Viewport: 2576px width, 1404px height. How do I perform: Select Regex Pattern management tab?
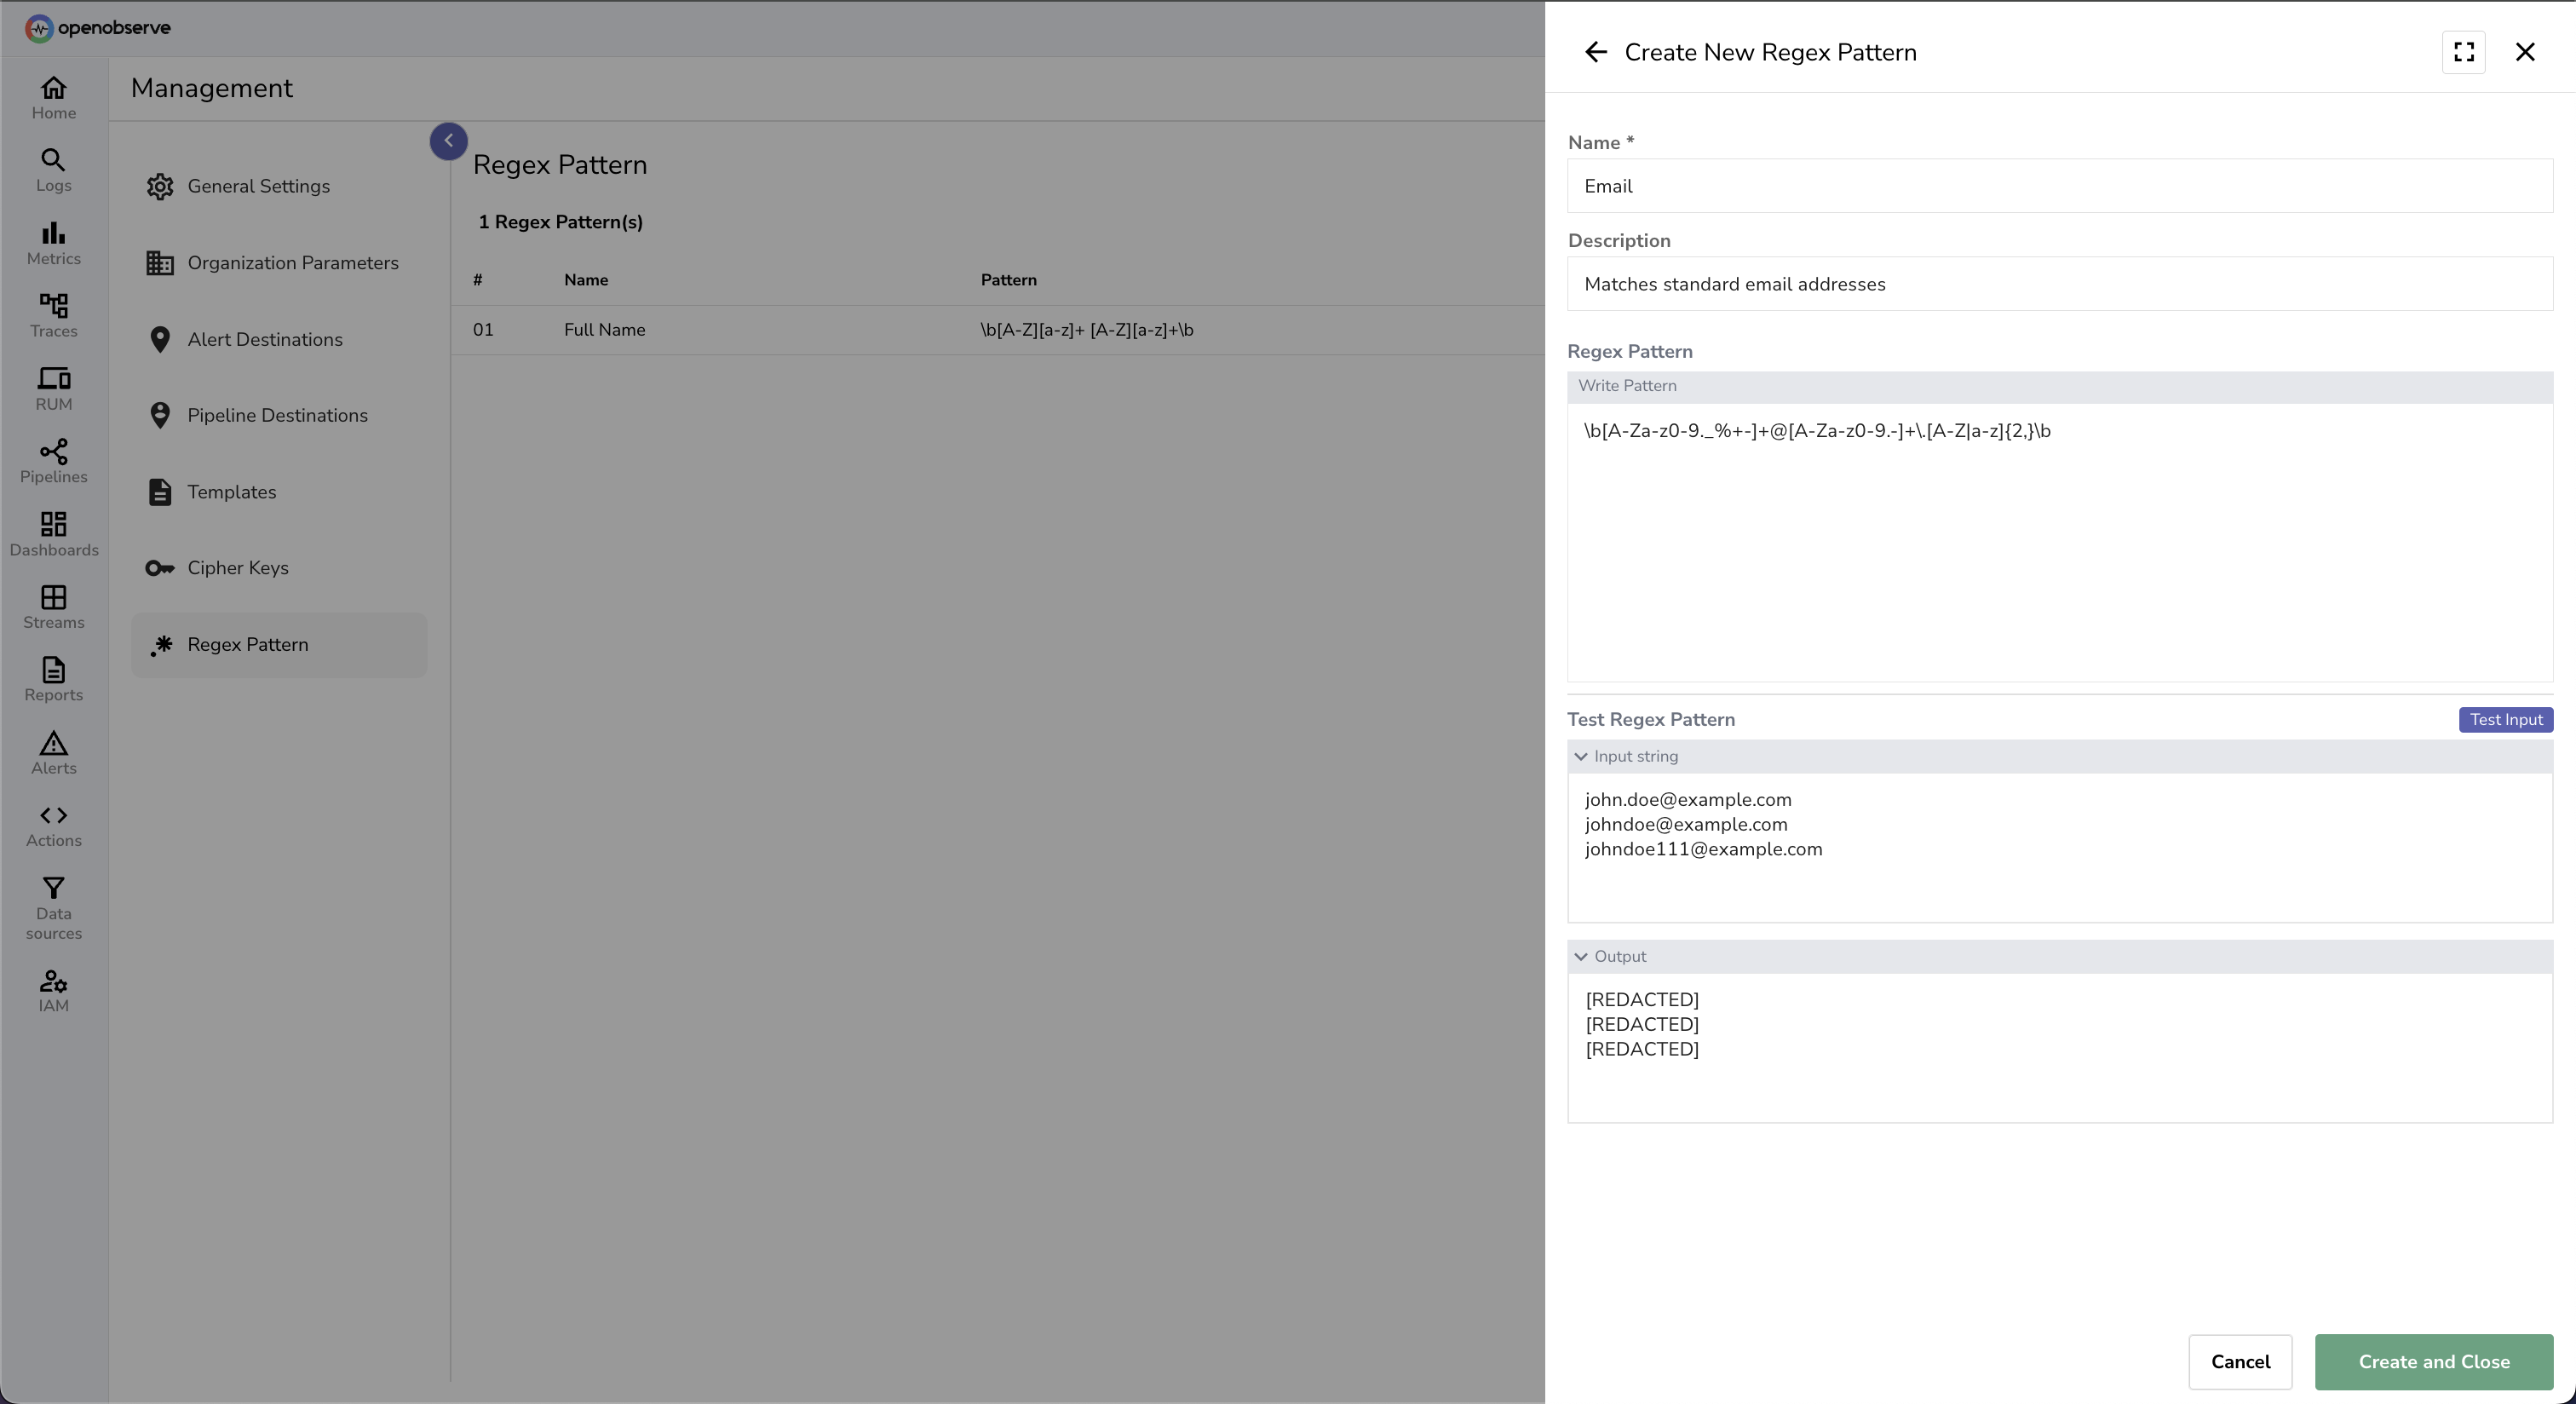(279, 645)
